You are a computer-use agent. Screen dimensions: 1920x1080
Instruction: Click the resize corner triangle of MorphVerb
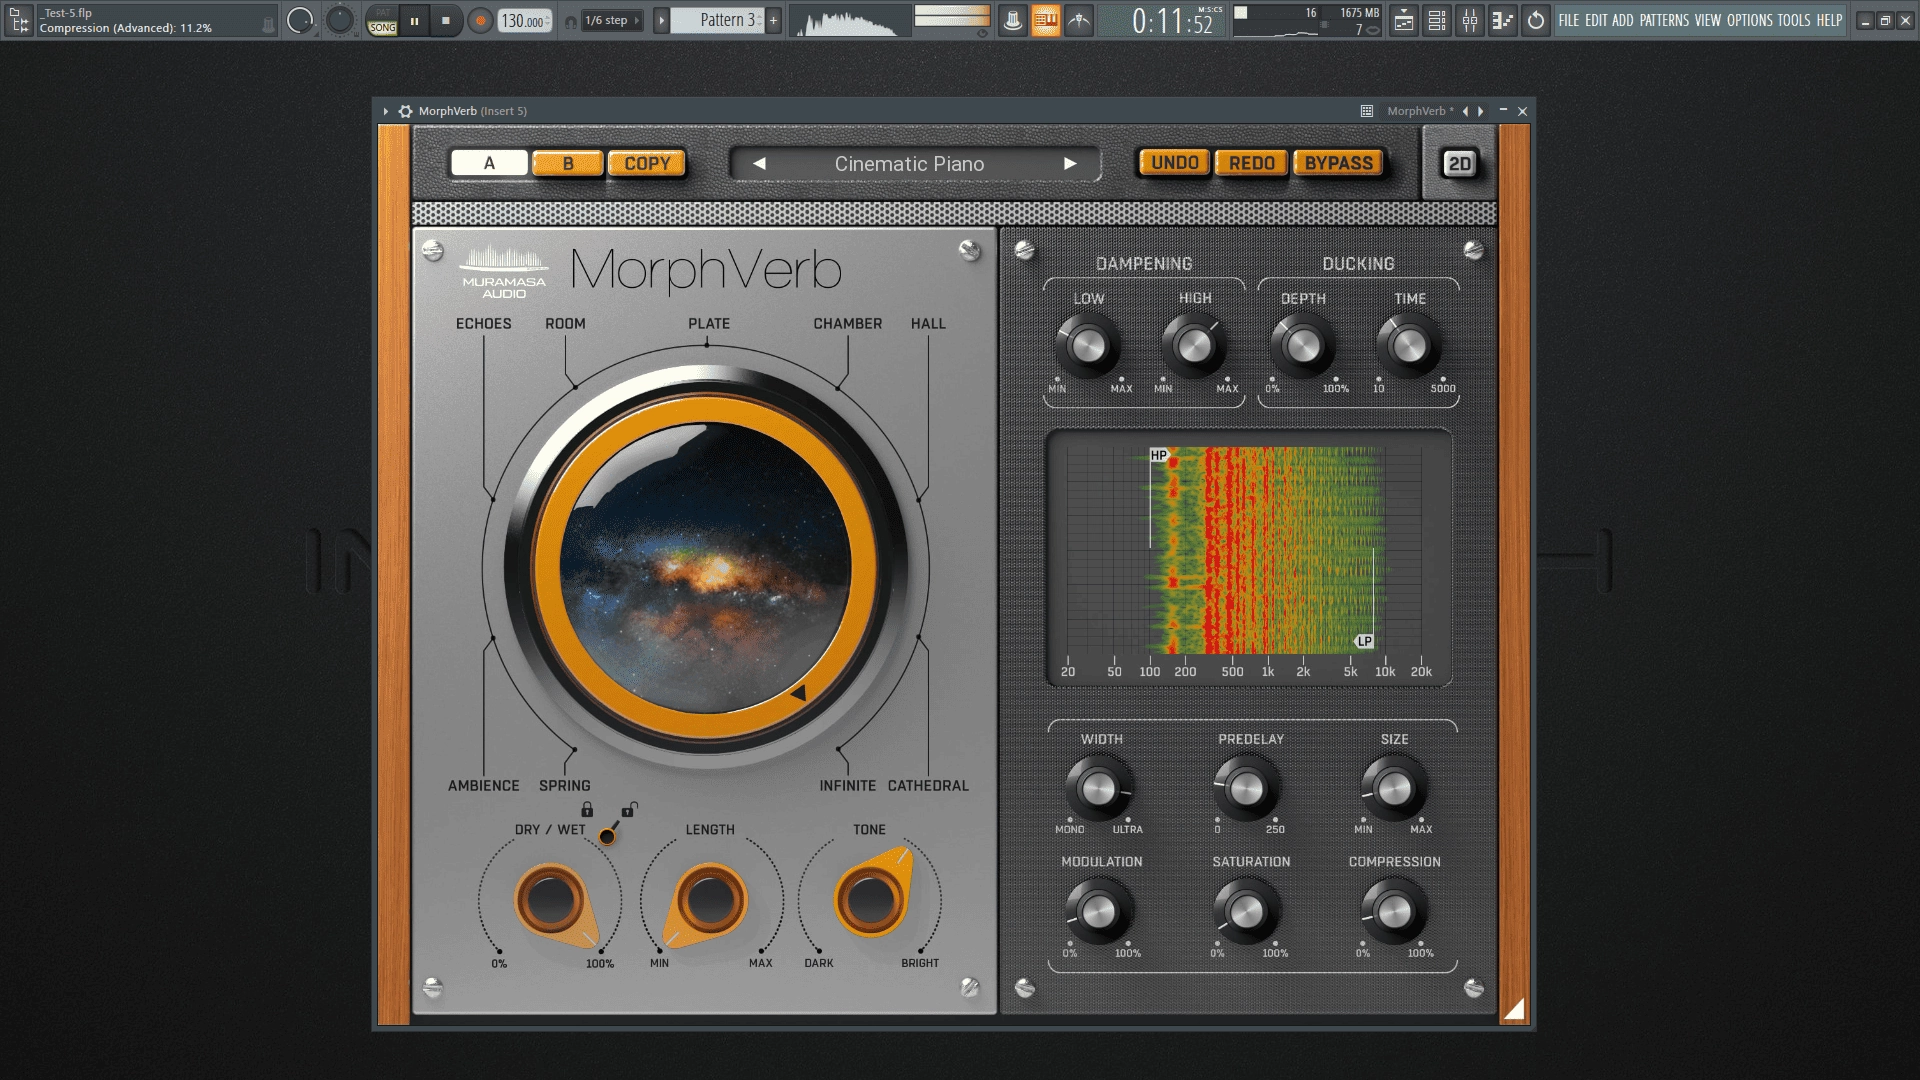tap(1514, 1009)
